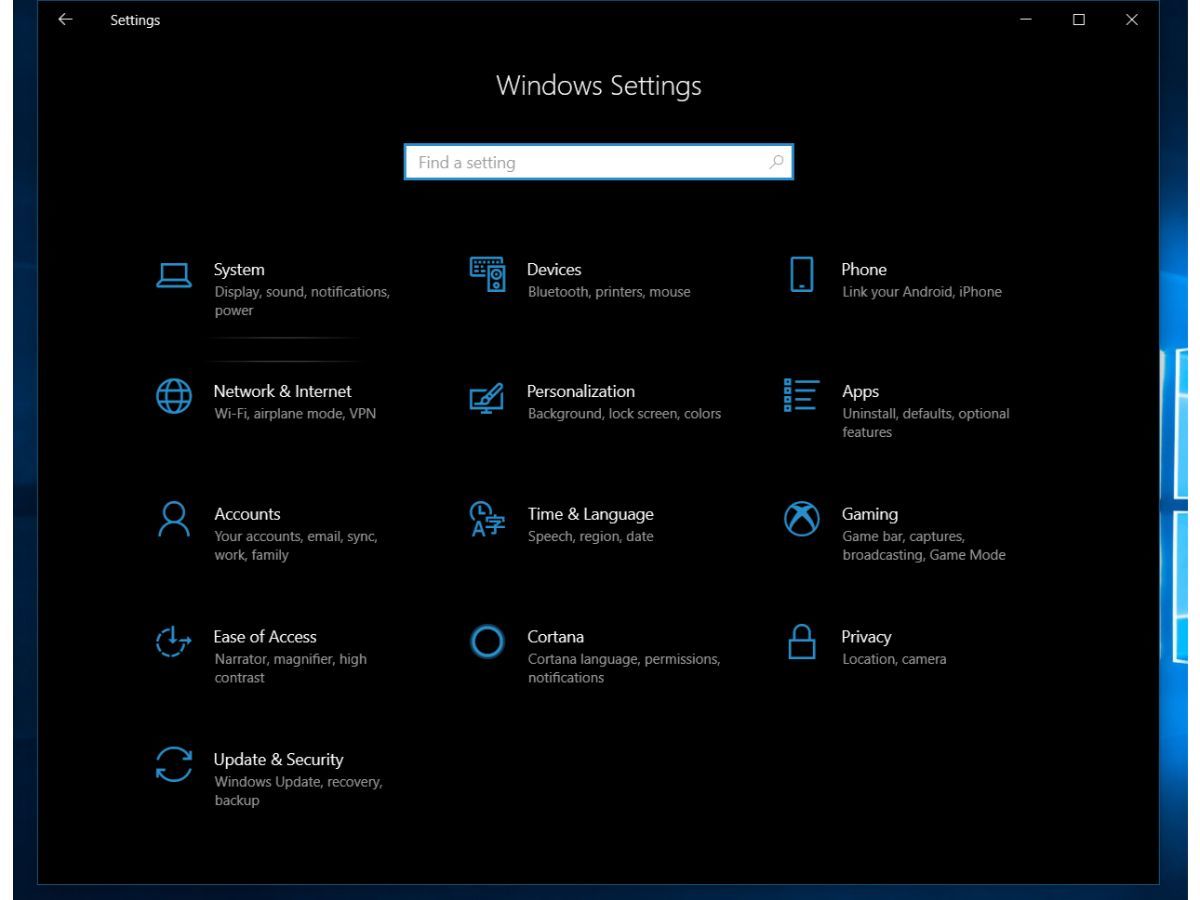Image resolution: width=1200 pixels, height=900 pixels.
Task: Click the Xbox Gaming icon
Action: 801,519
